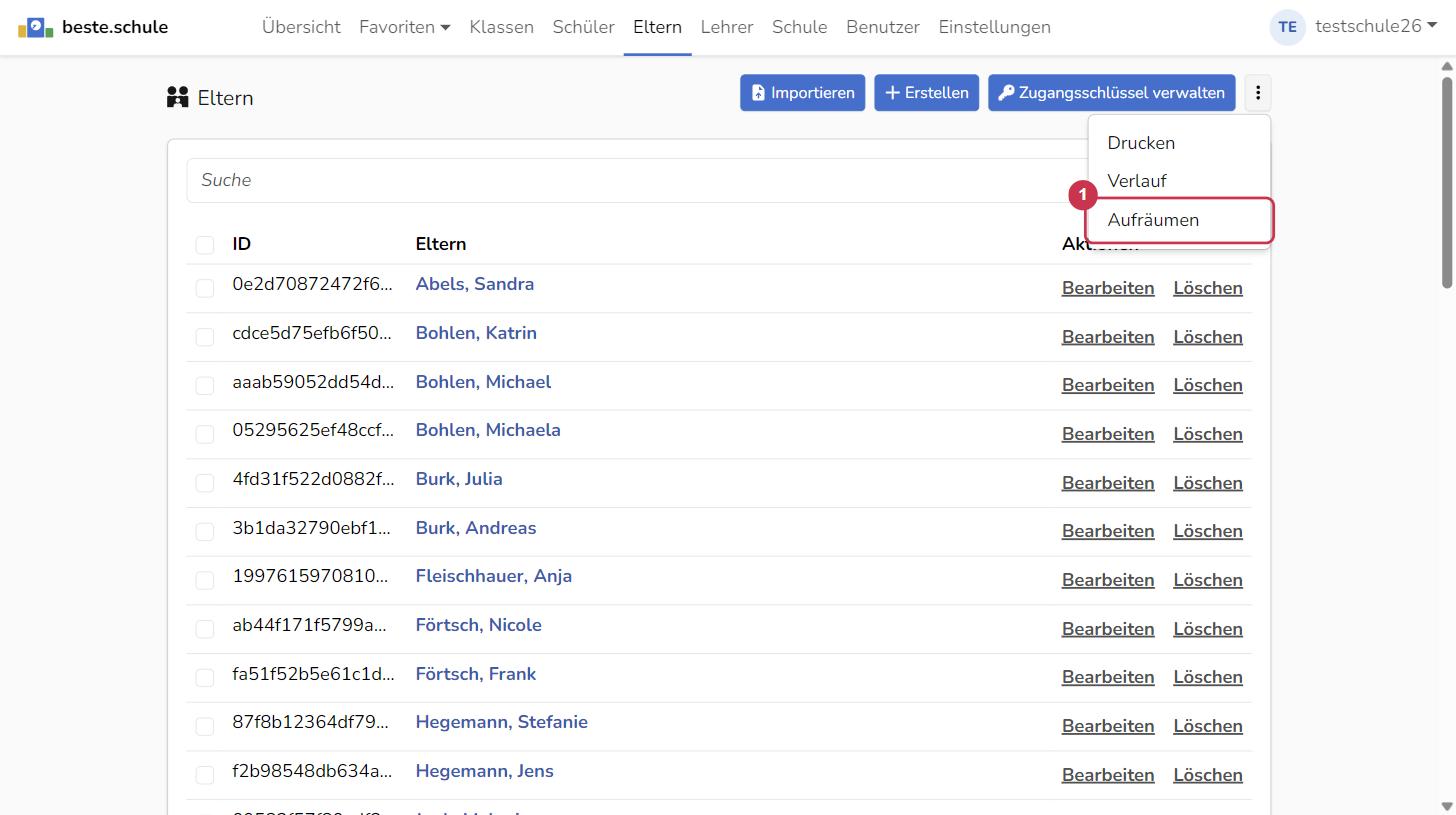The width and height of the screenshot is (1456, 815).
Task: Click the beste.schule logo icon
Action: point(36,27)
